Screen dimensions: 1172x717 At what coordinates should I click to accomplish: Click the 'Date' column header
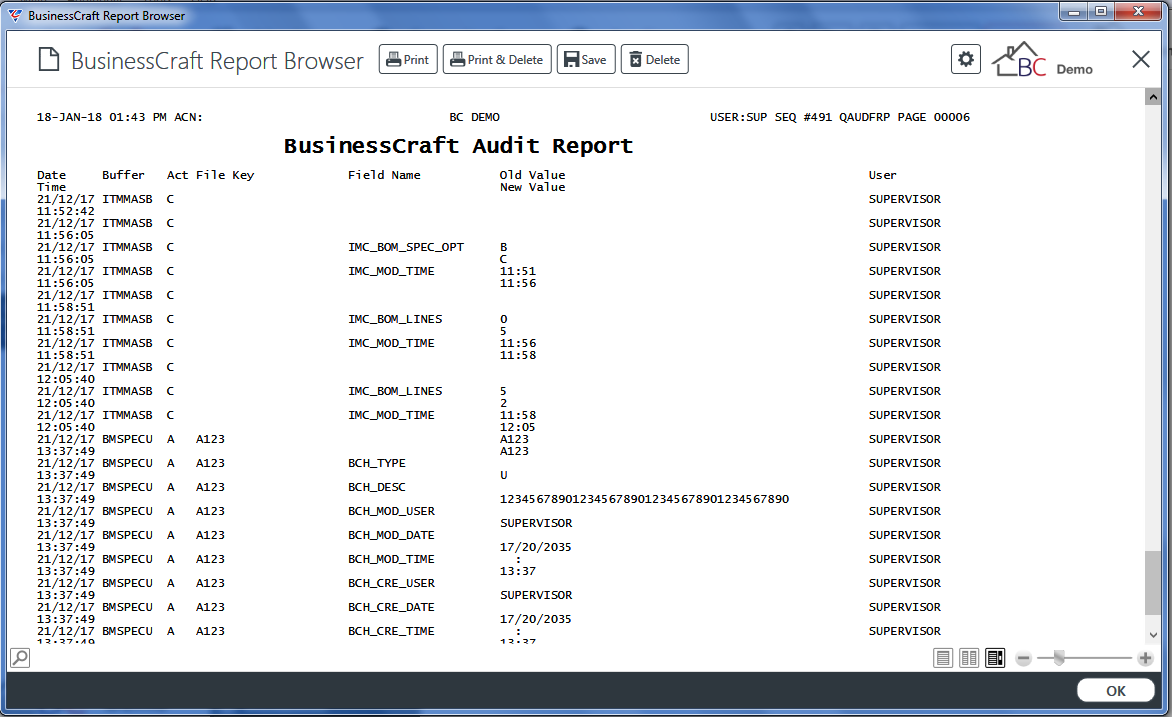click(52, 175)
